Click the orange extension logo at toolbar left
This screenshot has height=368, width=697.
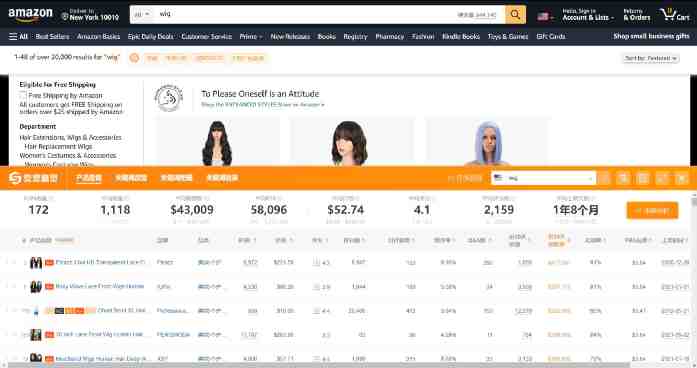(x=34, y=178)
